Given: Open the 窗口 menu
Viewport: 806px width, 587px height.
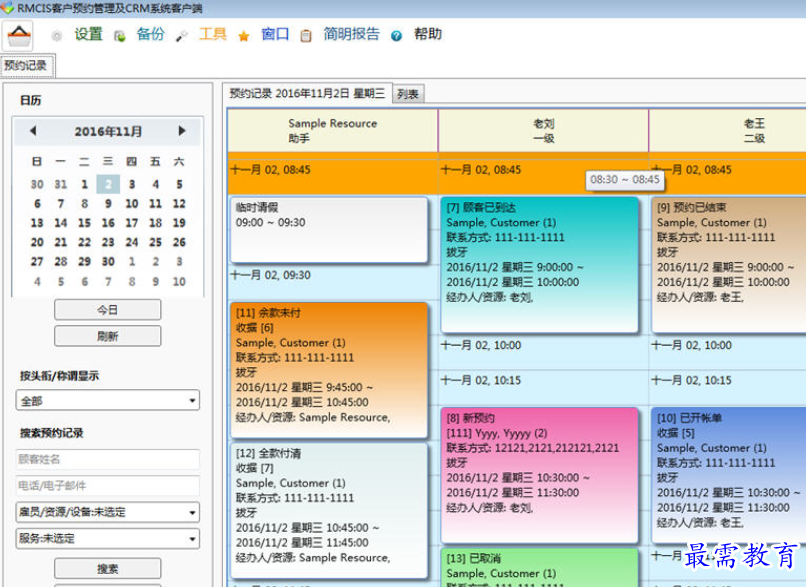Looking at the screenshot, I should click(x=273, y=33).
